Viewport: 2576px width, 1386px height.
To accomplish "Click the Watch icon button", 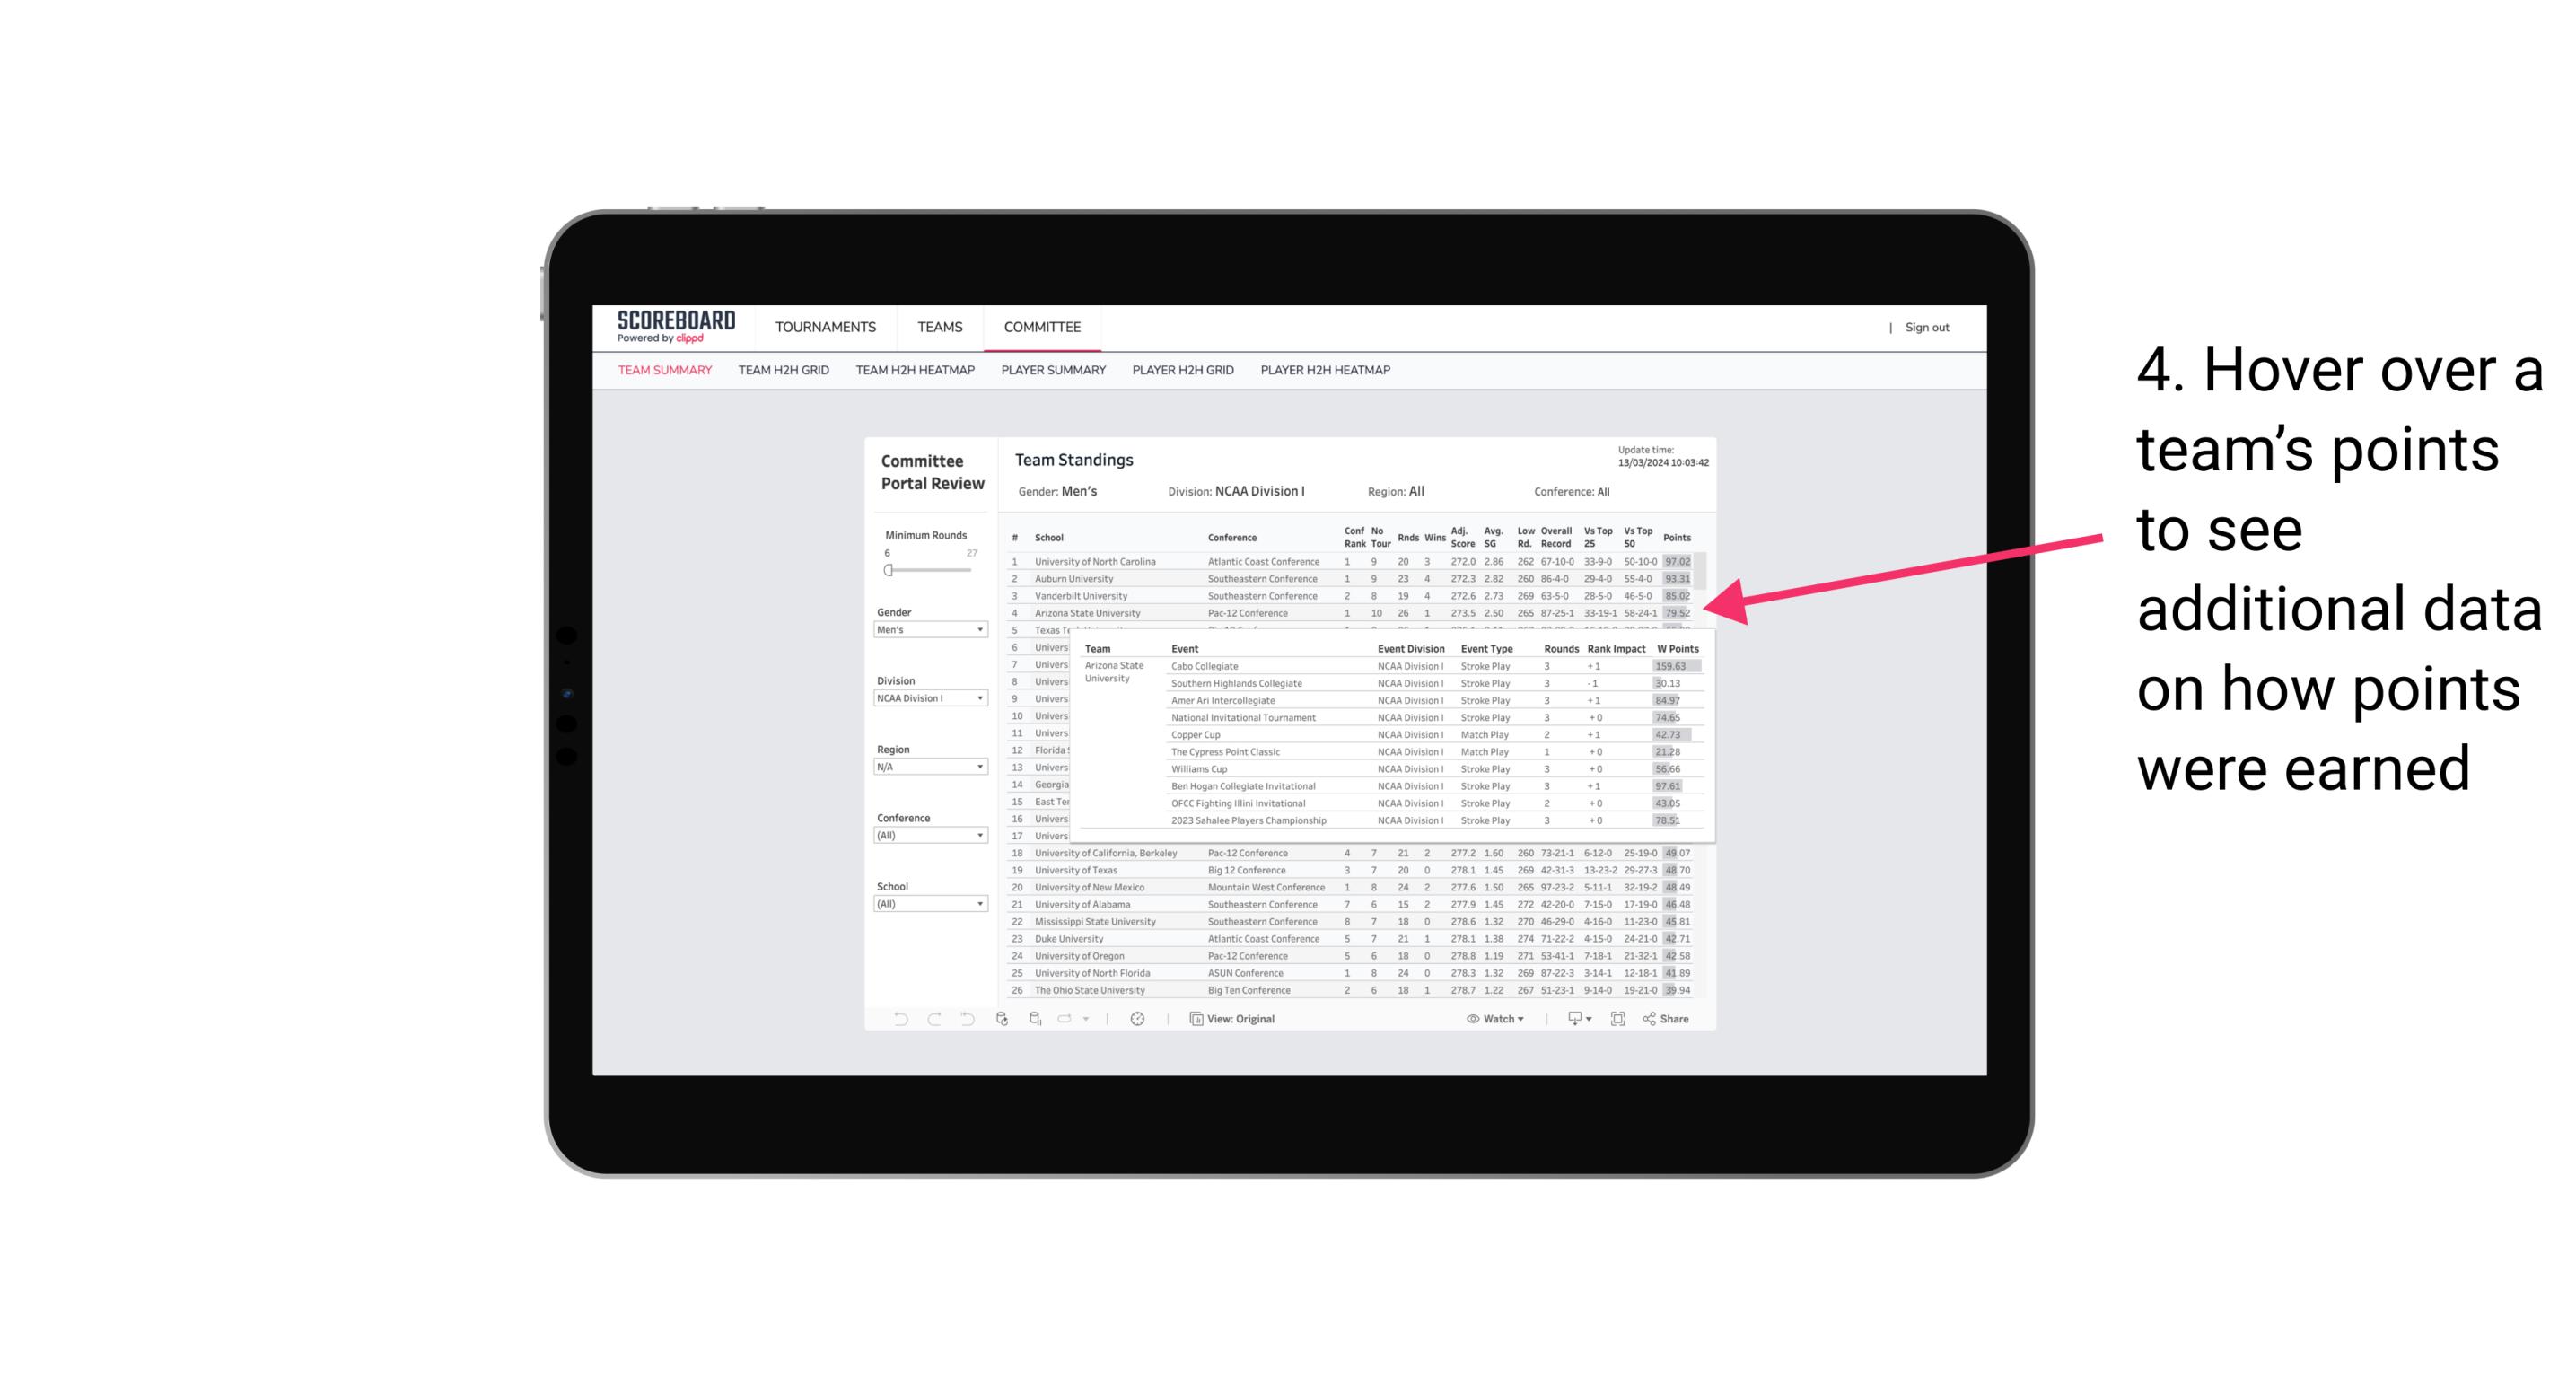I will click(1472, 1021).
